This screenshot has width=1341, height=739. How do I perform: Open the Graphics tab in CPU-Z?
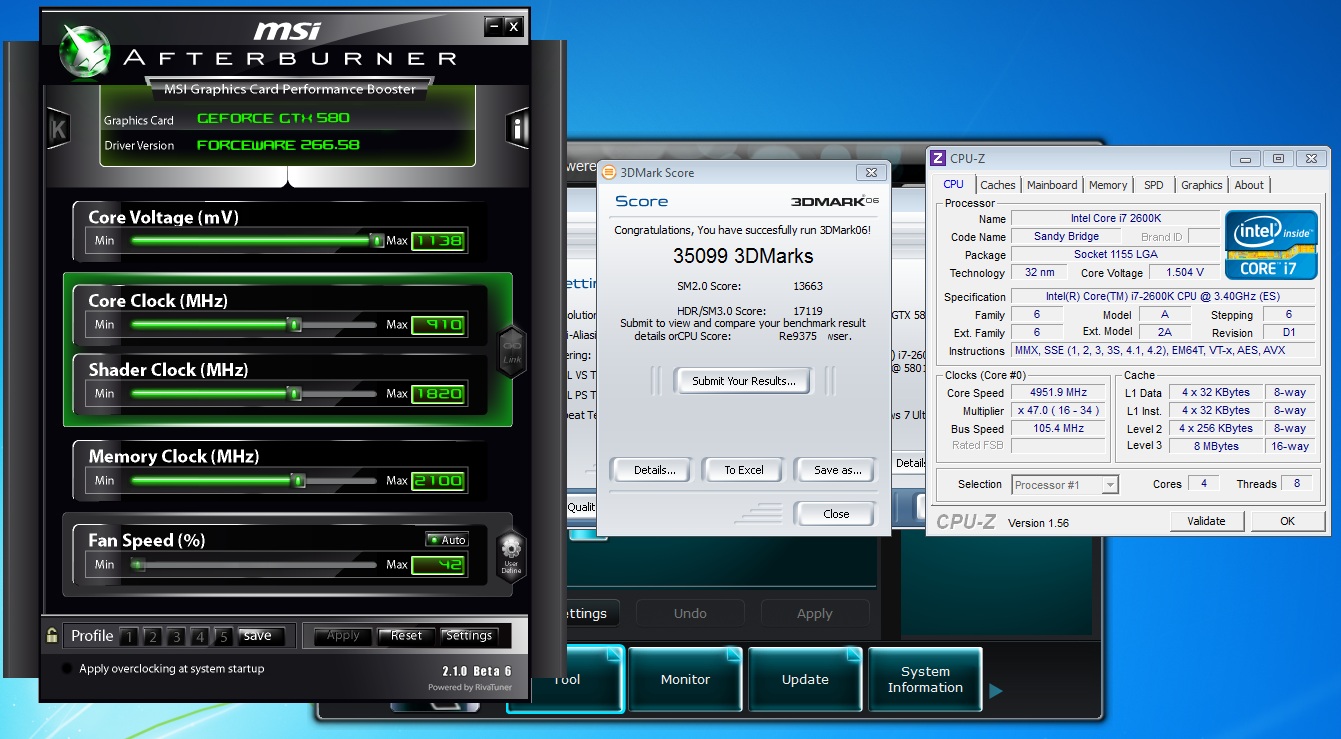click(x=1201, y=185)
